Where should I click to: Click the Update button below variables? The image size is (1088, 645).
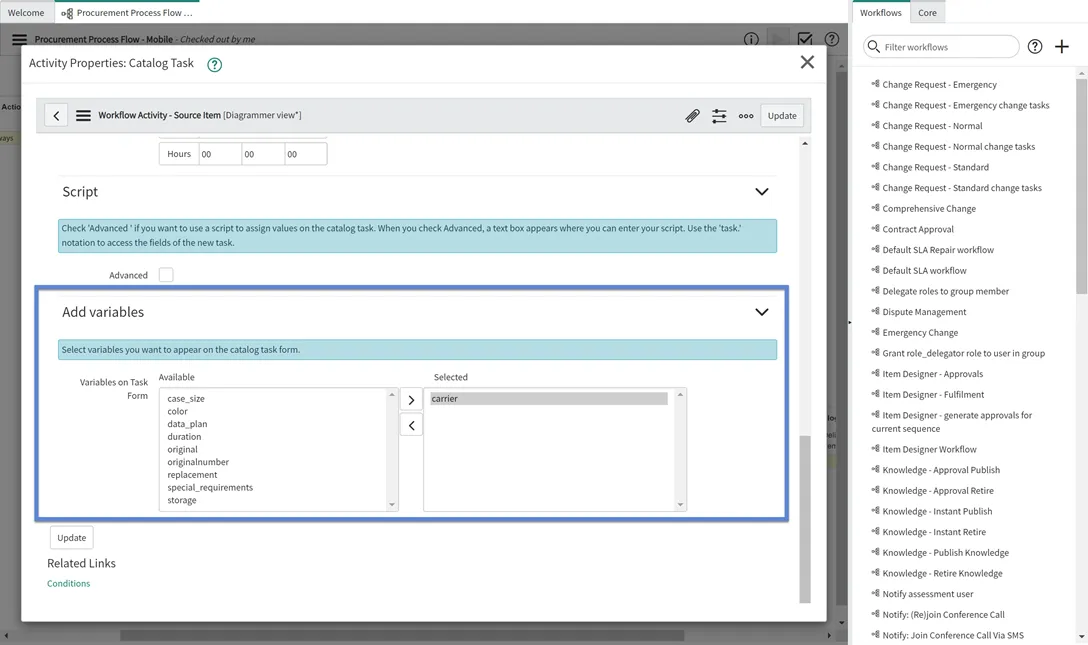click(72, 538)
